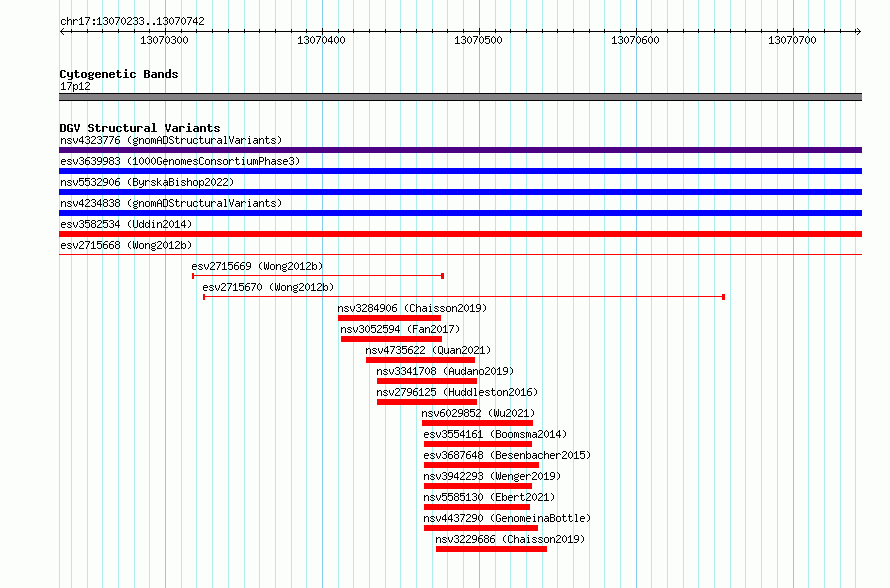Click the 13070700 ruler position
The image size is (890, 588).
coord(792,40)
